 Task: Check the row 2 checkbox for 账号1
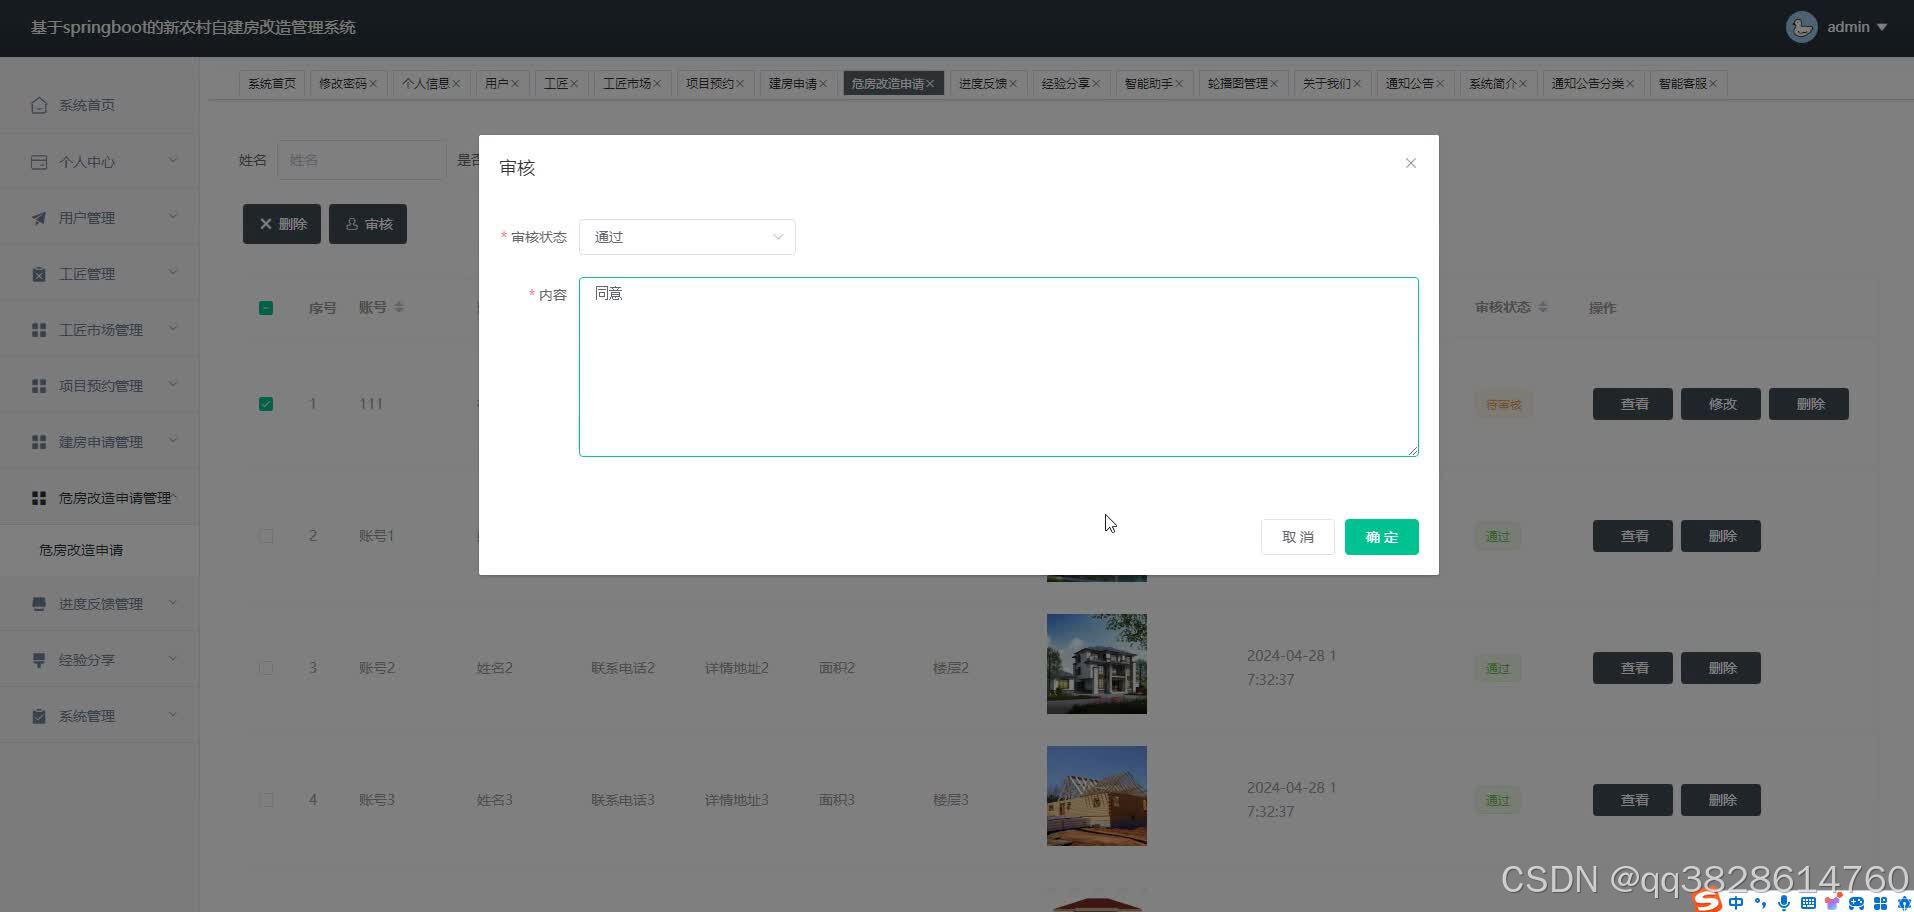[x=266, y=536]
